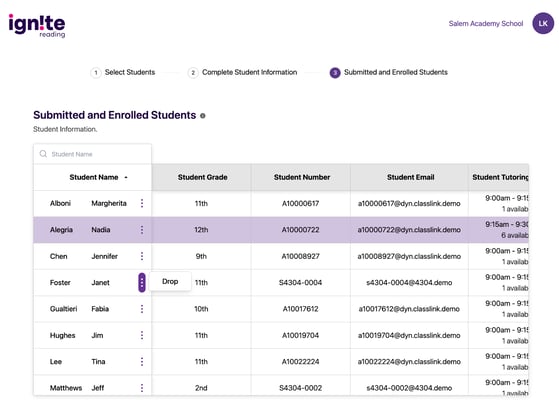Click email a10017612@dyn.classlink.demo
559x405 pixels.
pyautogui.click(x=409, y=309)
